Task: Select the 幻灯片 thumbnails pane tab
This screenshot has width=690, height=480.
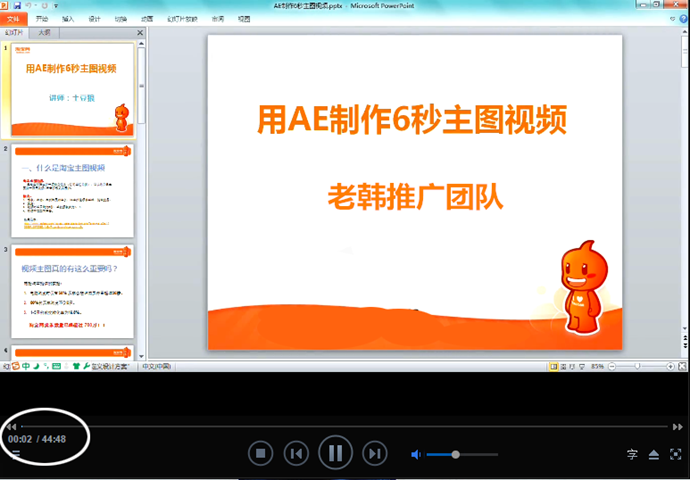Action: pos(15,33)
